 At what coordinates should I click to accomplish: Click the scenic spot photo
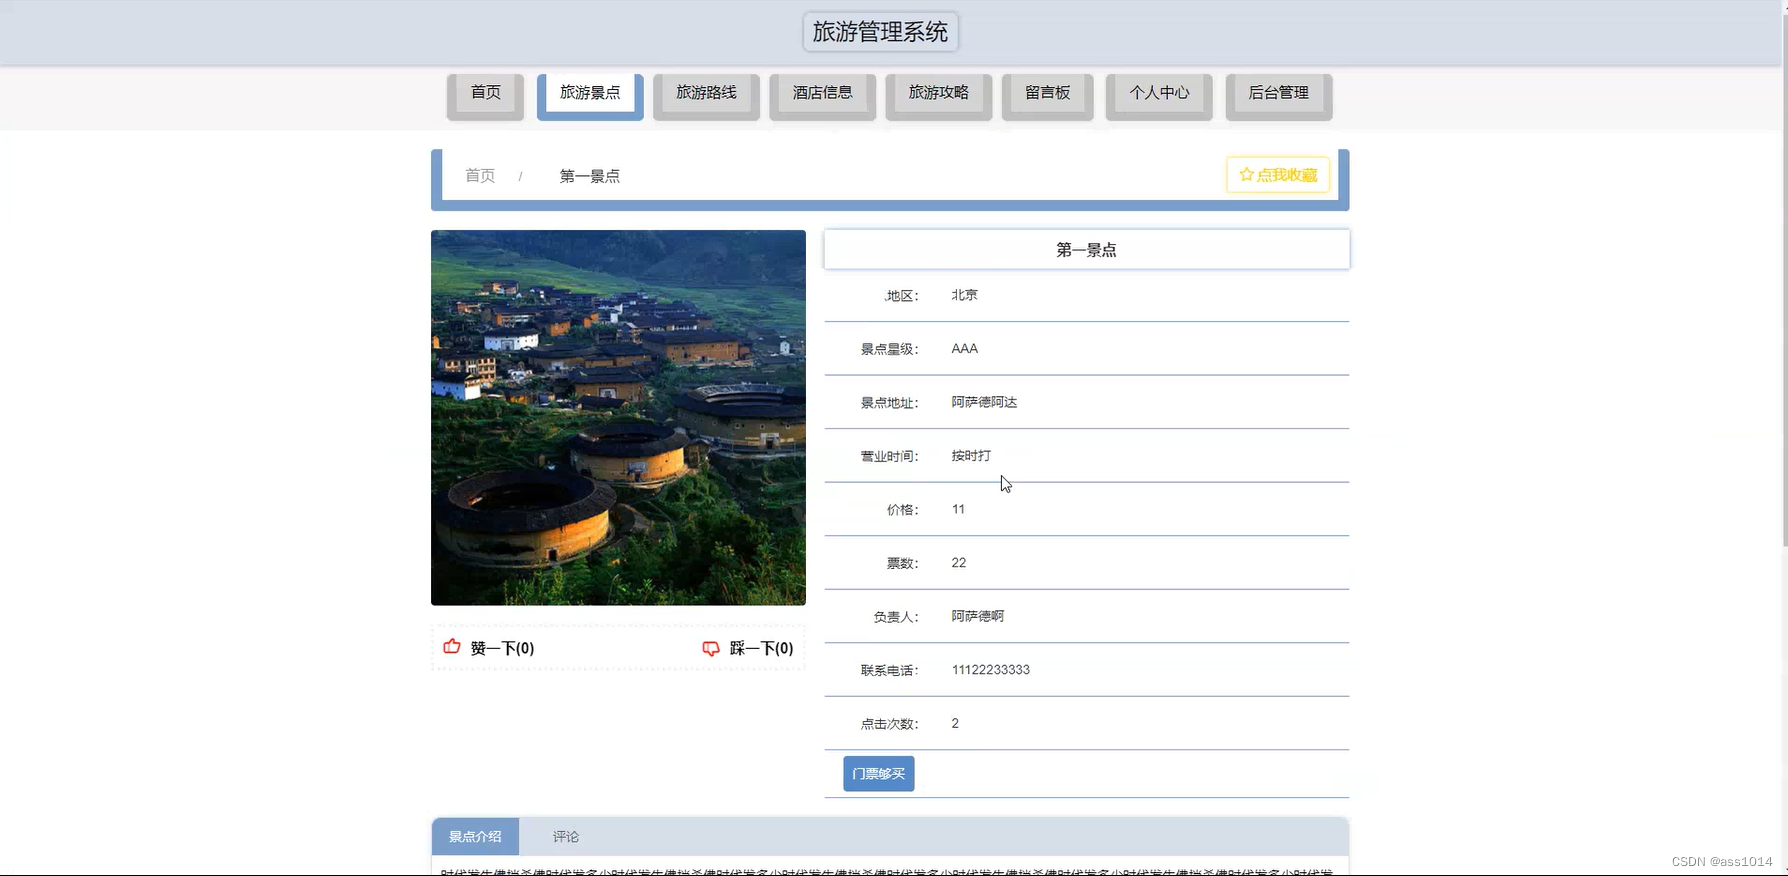pyautogui.click(x=618, y=418)
